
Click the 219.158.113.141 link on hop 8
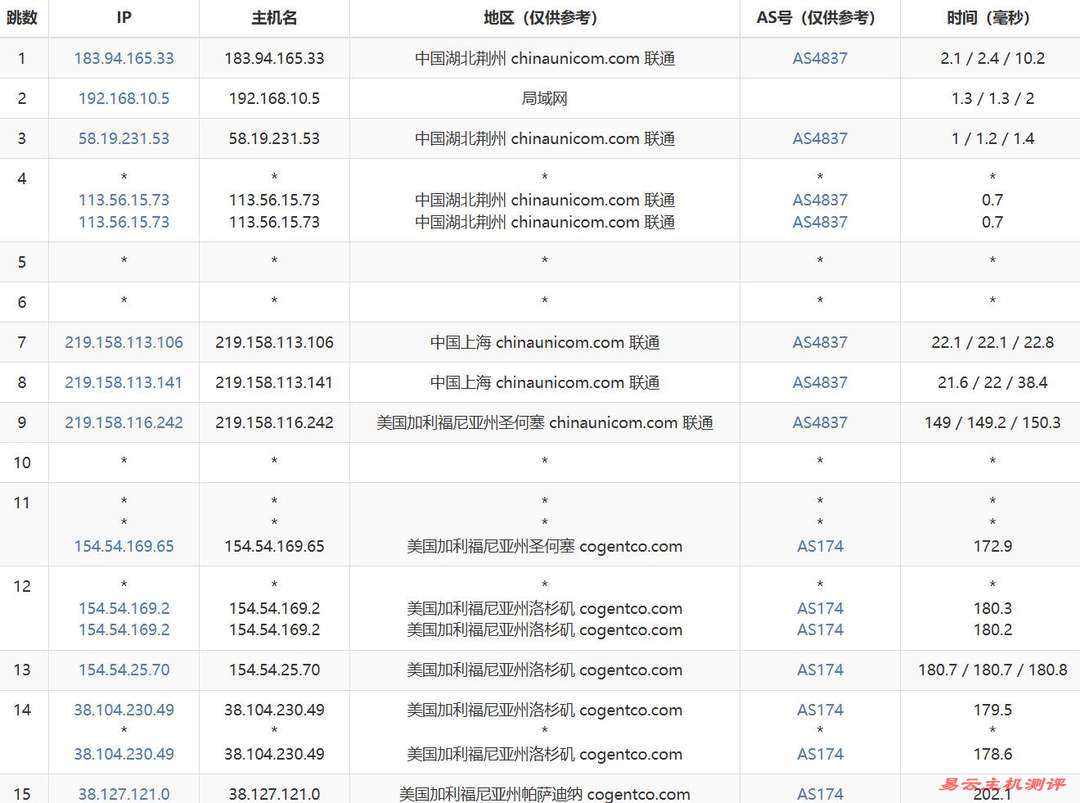(x=123, y=382)
